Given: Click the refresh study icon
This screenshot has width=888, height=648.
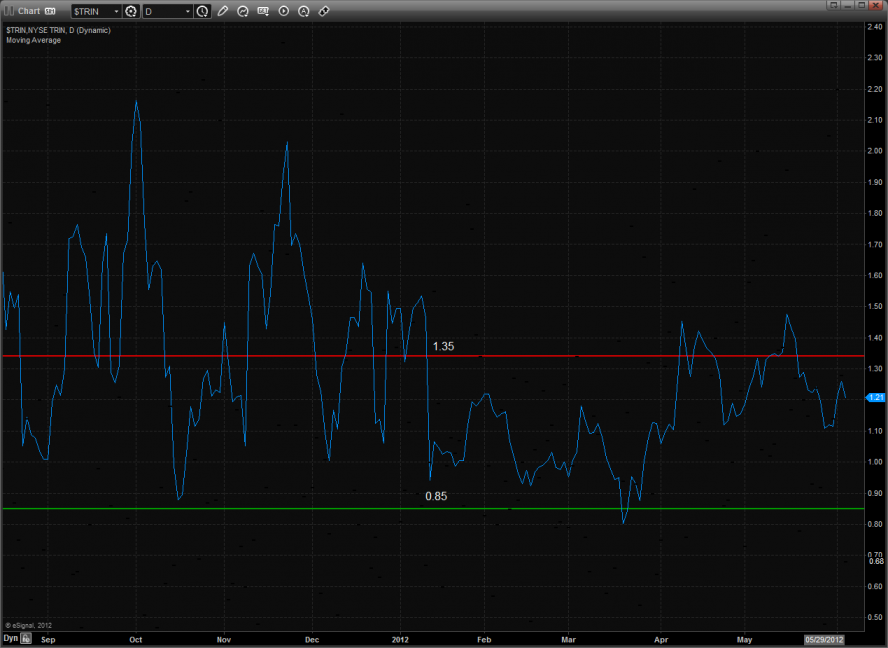Looking at the screenshot, I should click(x=243, y=11).
